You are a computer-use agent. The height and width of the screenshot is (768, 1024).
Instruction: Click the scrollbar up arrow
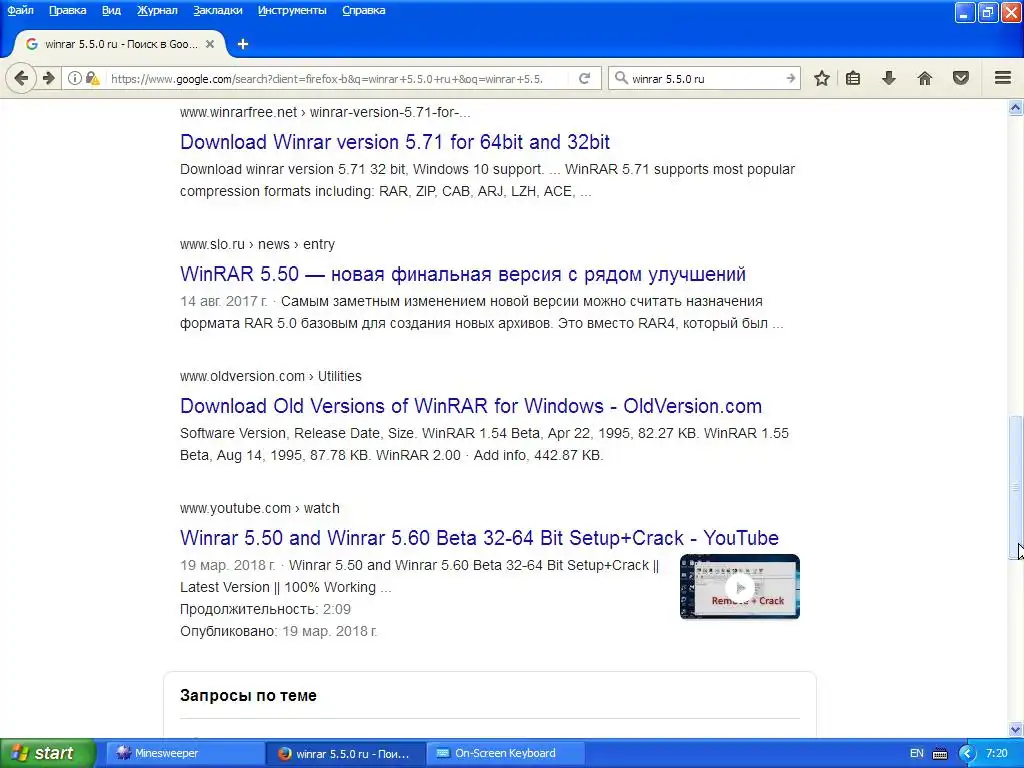tap(1016, 108)
